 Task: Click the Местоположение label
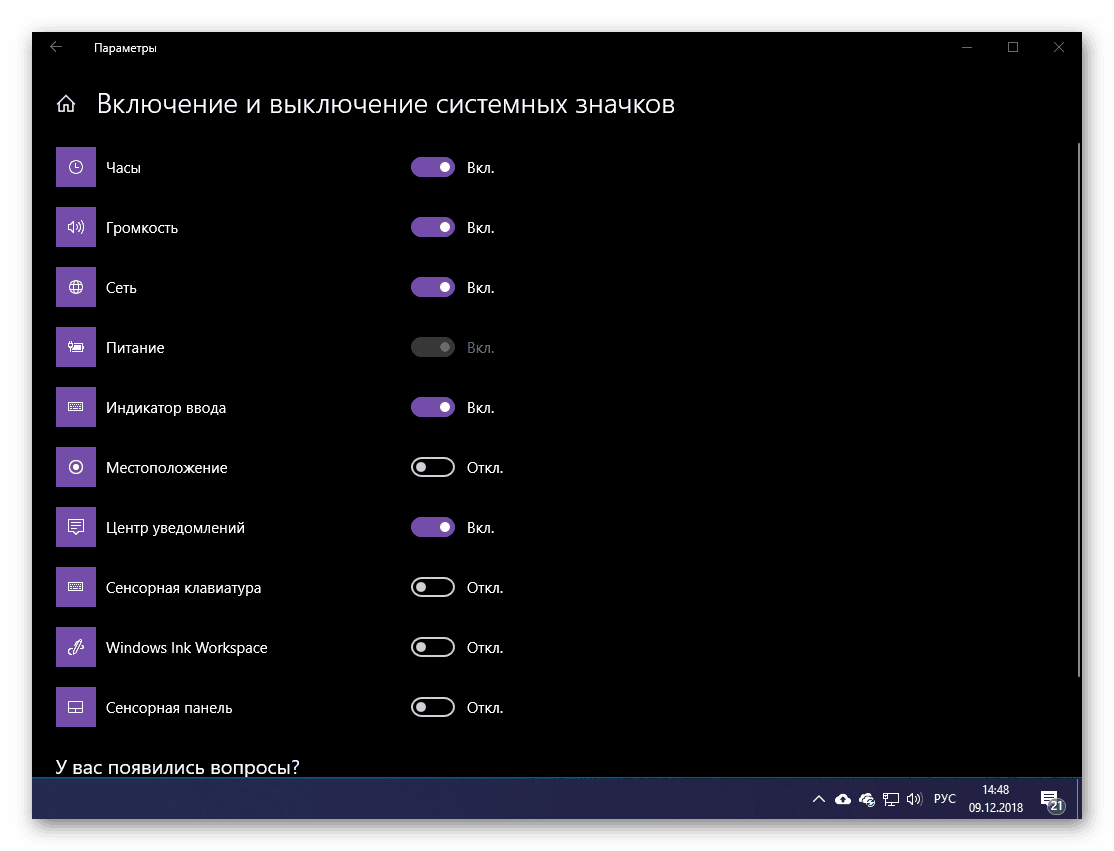click(167, 468)
